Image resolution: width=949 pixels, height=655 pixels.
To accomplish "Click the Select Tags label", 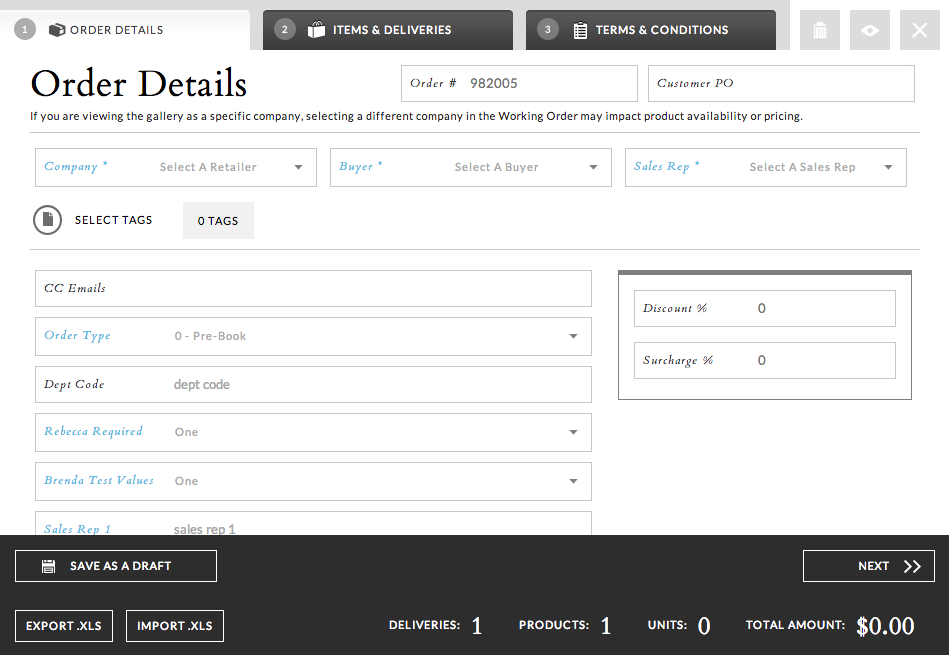I will (113, 220).
